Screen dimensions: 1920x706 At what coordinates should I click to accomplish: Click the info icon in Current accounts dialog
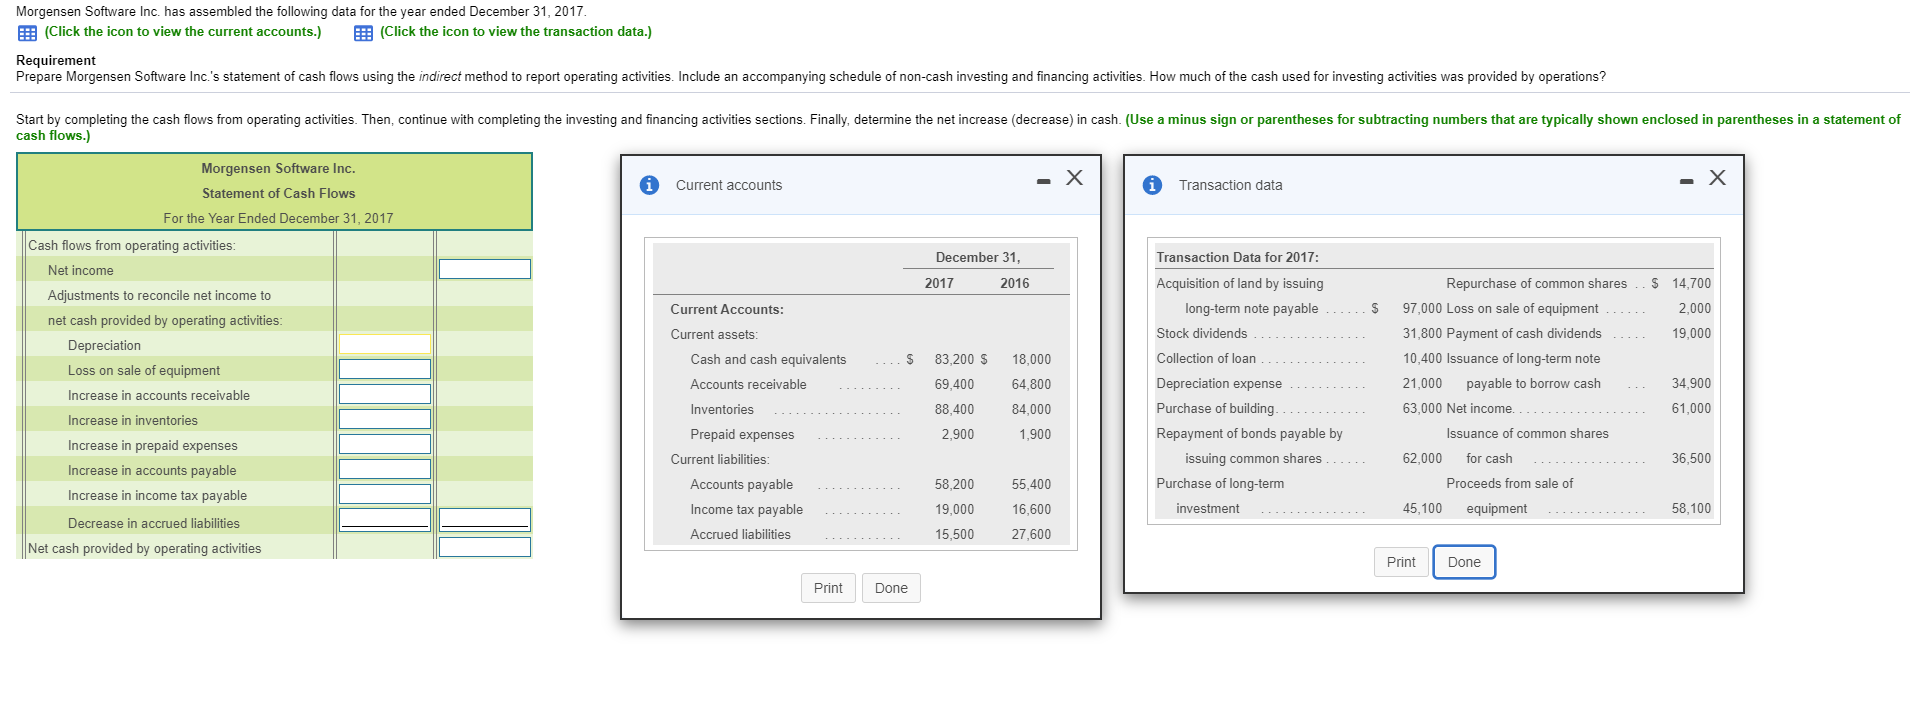coord(650,185)
